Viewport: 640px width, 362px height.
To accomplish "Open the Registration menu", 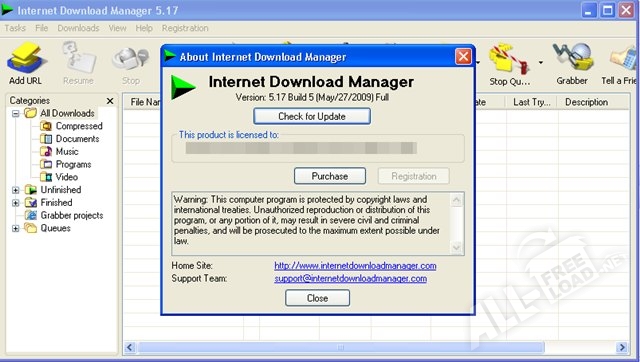I will pos(185,28).
